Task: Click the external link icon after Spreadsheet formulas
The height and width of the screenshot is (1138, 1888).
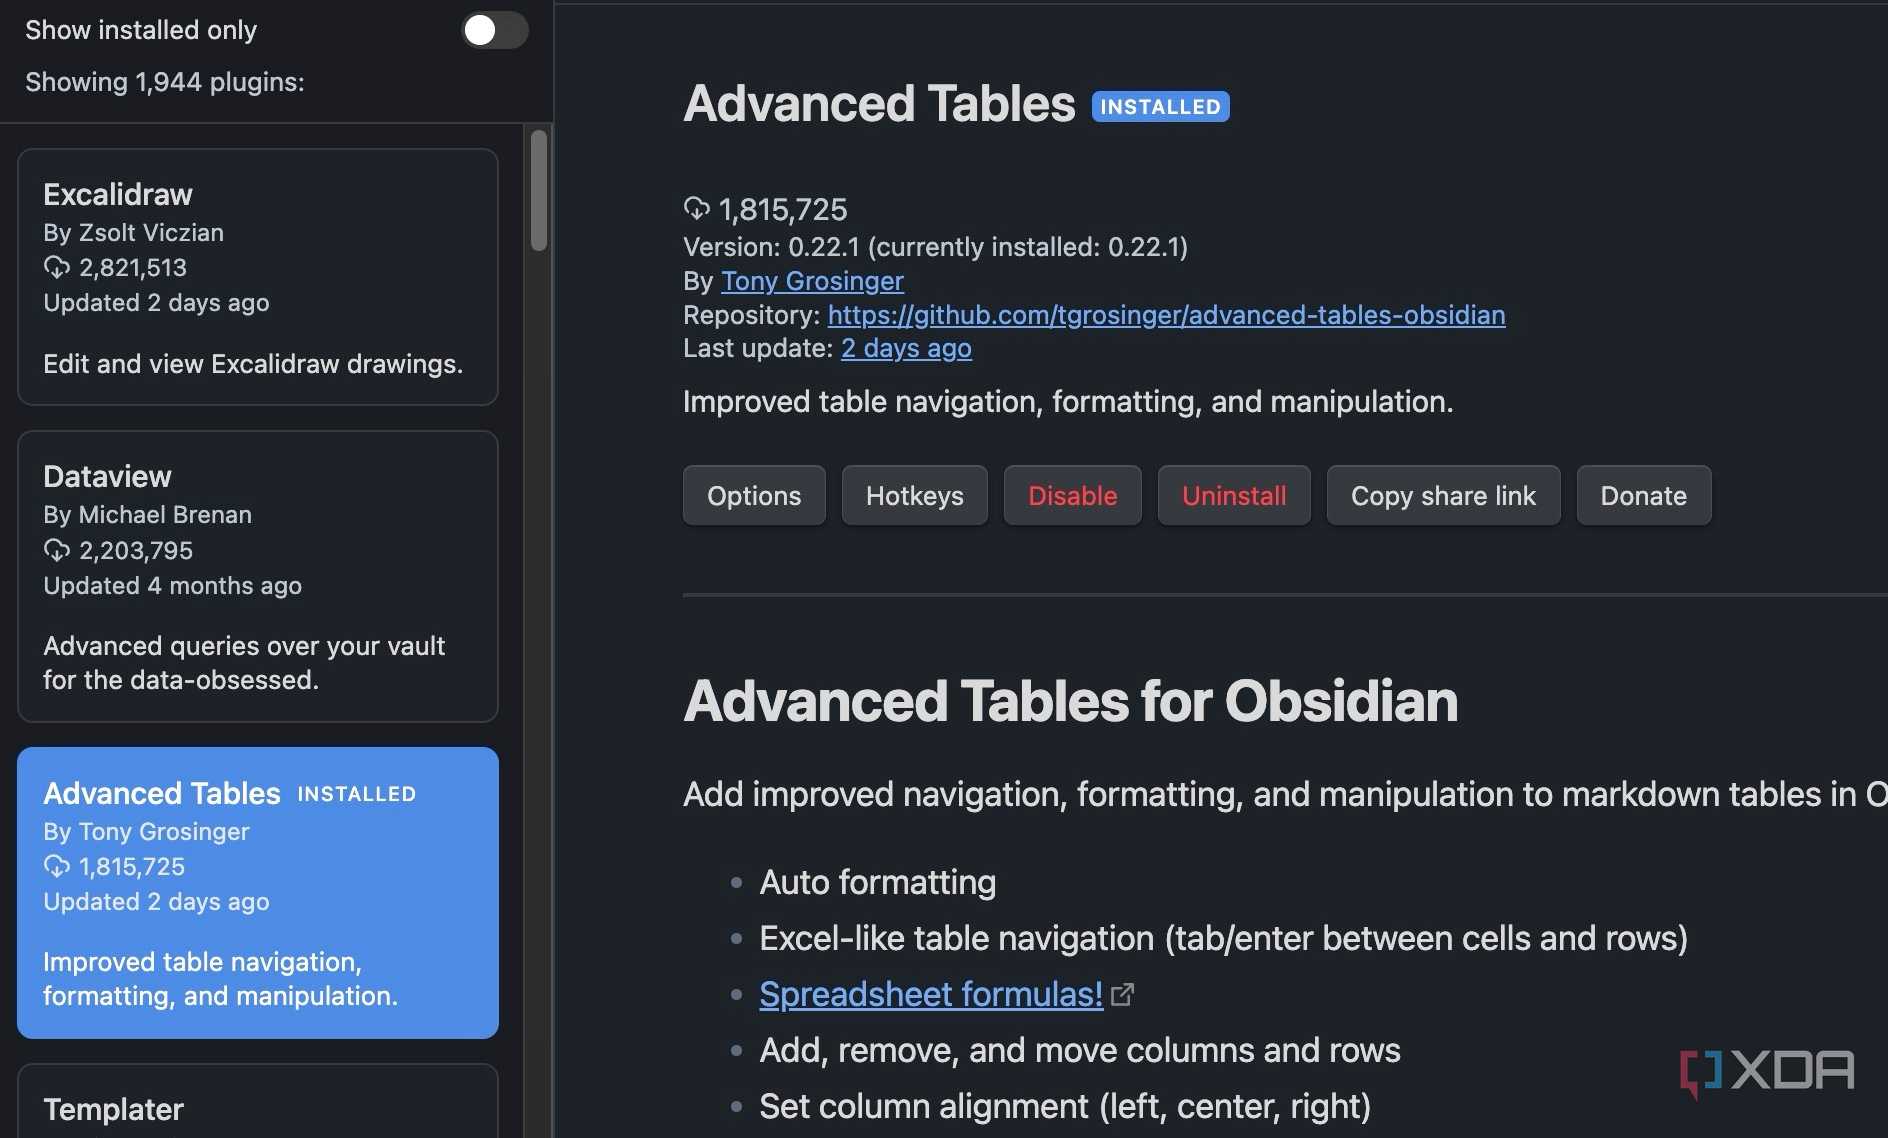Action: (x=1123, y=994)
